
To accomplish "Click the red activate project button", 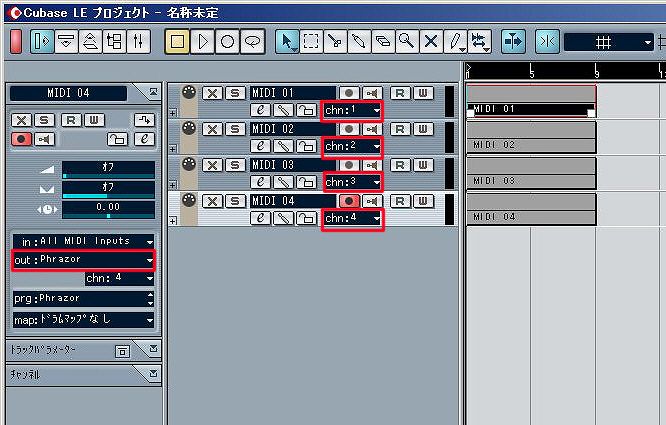I will pyautogui.click(x=16, y=42).
